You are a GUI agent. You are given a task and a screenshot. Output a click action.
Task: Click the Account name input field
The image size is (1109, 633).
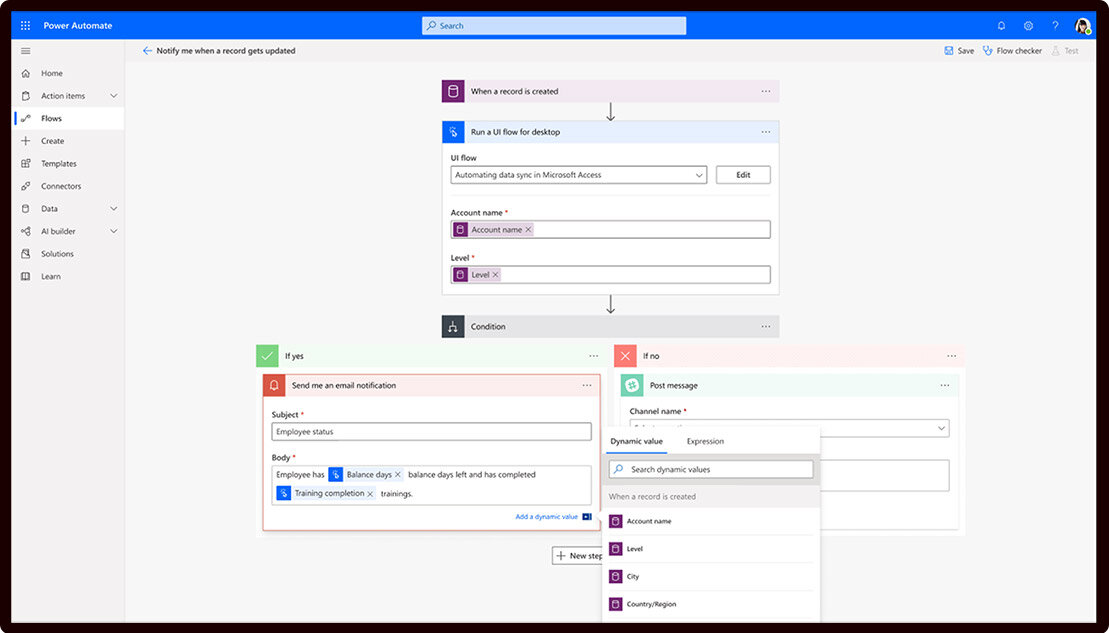(610, 230)
